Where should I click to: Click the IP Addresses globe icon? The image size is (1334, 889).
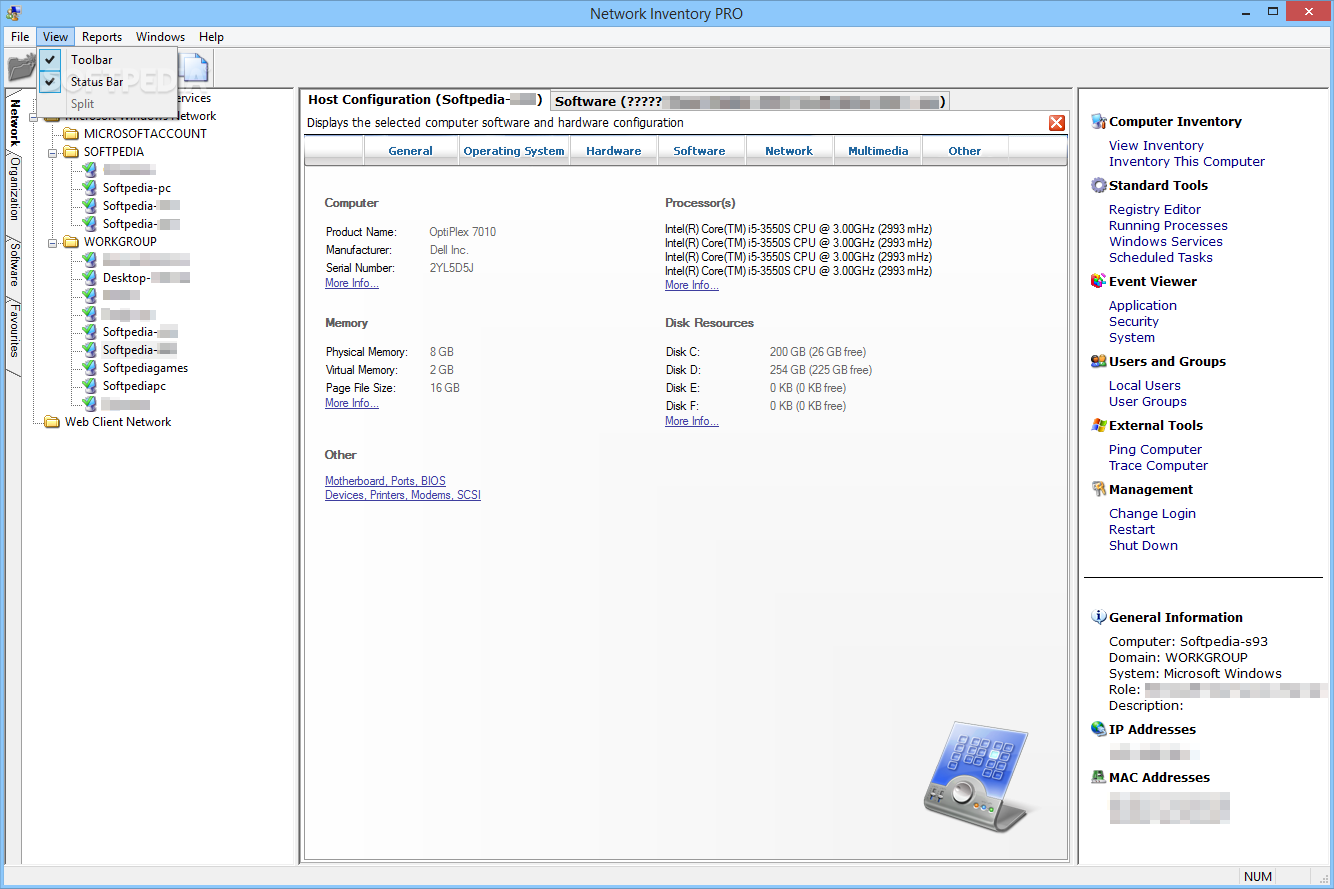[1099, 730]
